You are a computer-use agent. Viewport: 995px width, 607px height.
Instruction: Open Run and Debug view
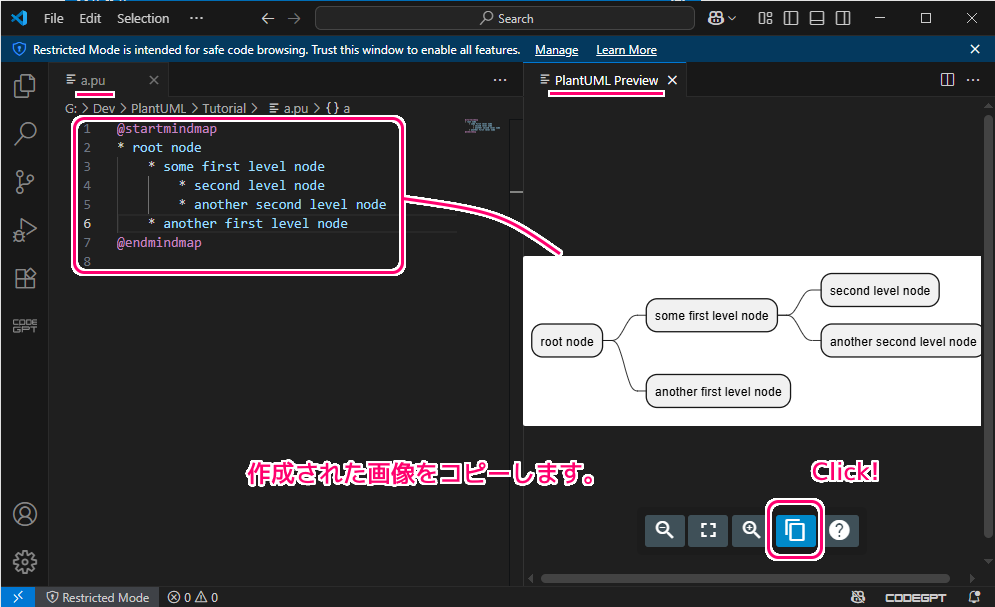point(25,230)
